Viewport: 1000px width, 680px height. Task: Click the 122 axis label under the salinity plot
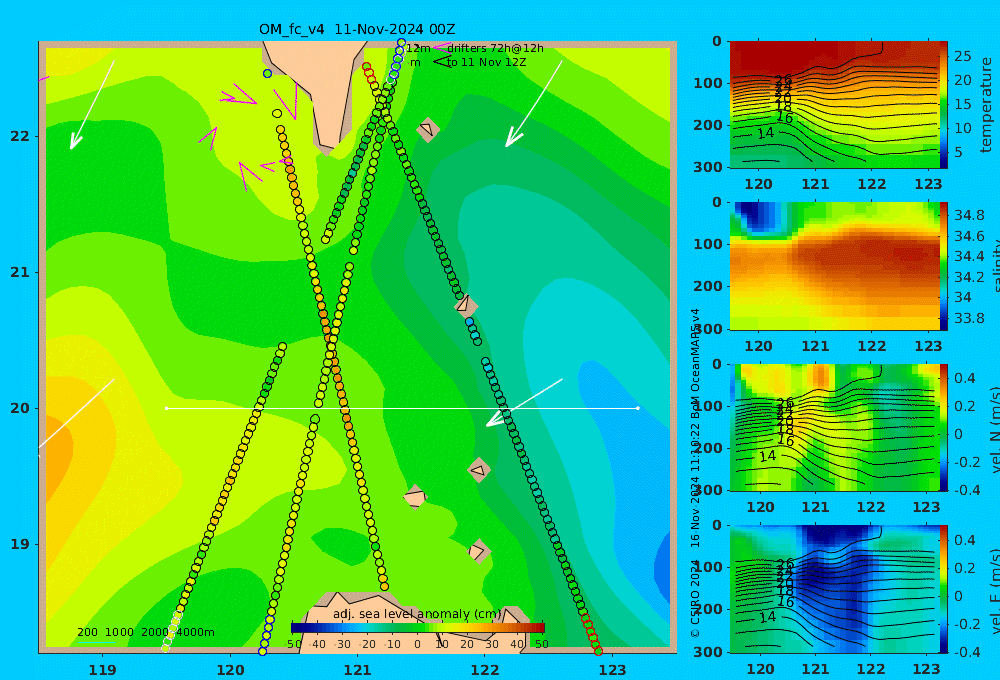(871, 346)
